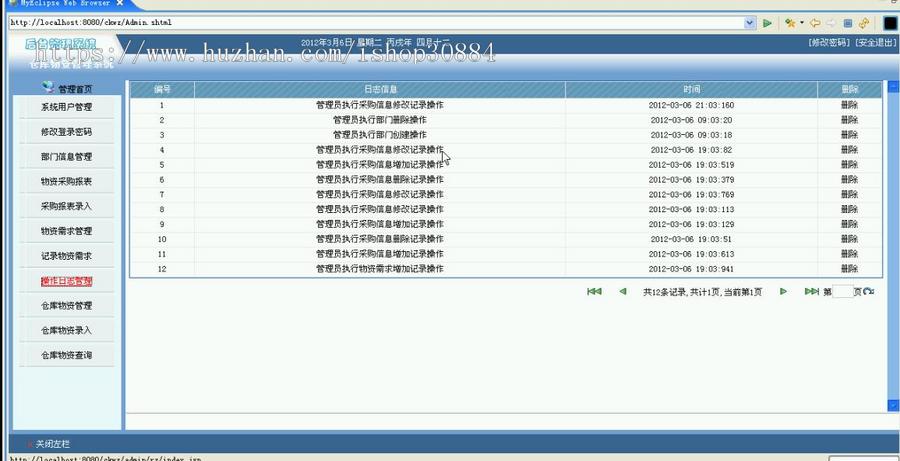
Task: Click the scrollbar down arrow of the content pane
Action: [893, 405]
